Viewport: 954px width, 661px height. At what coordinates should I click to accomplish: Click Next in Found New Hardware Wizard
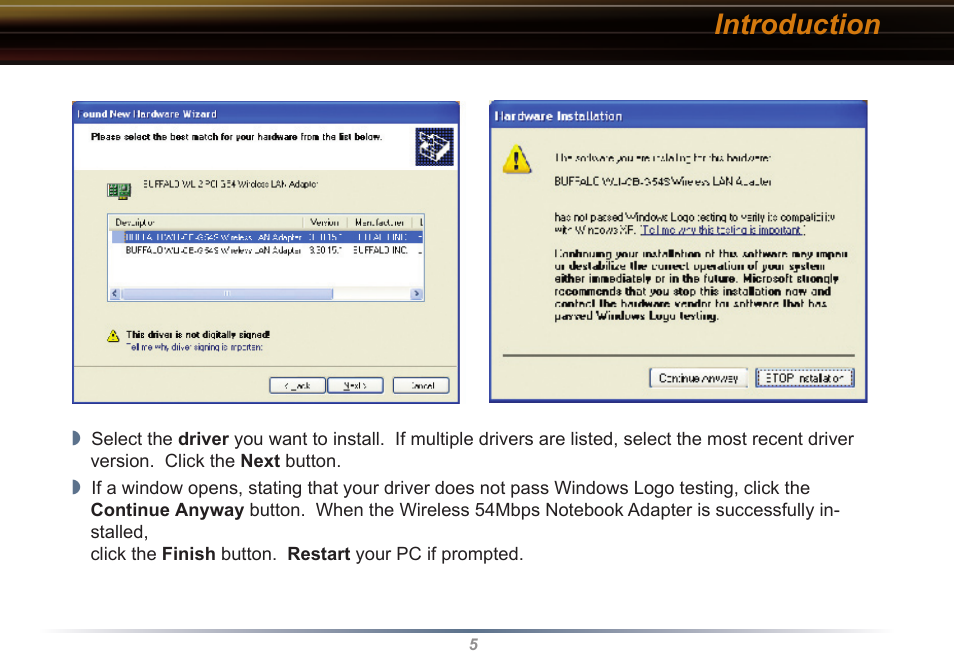pos(355,386)
